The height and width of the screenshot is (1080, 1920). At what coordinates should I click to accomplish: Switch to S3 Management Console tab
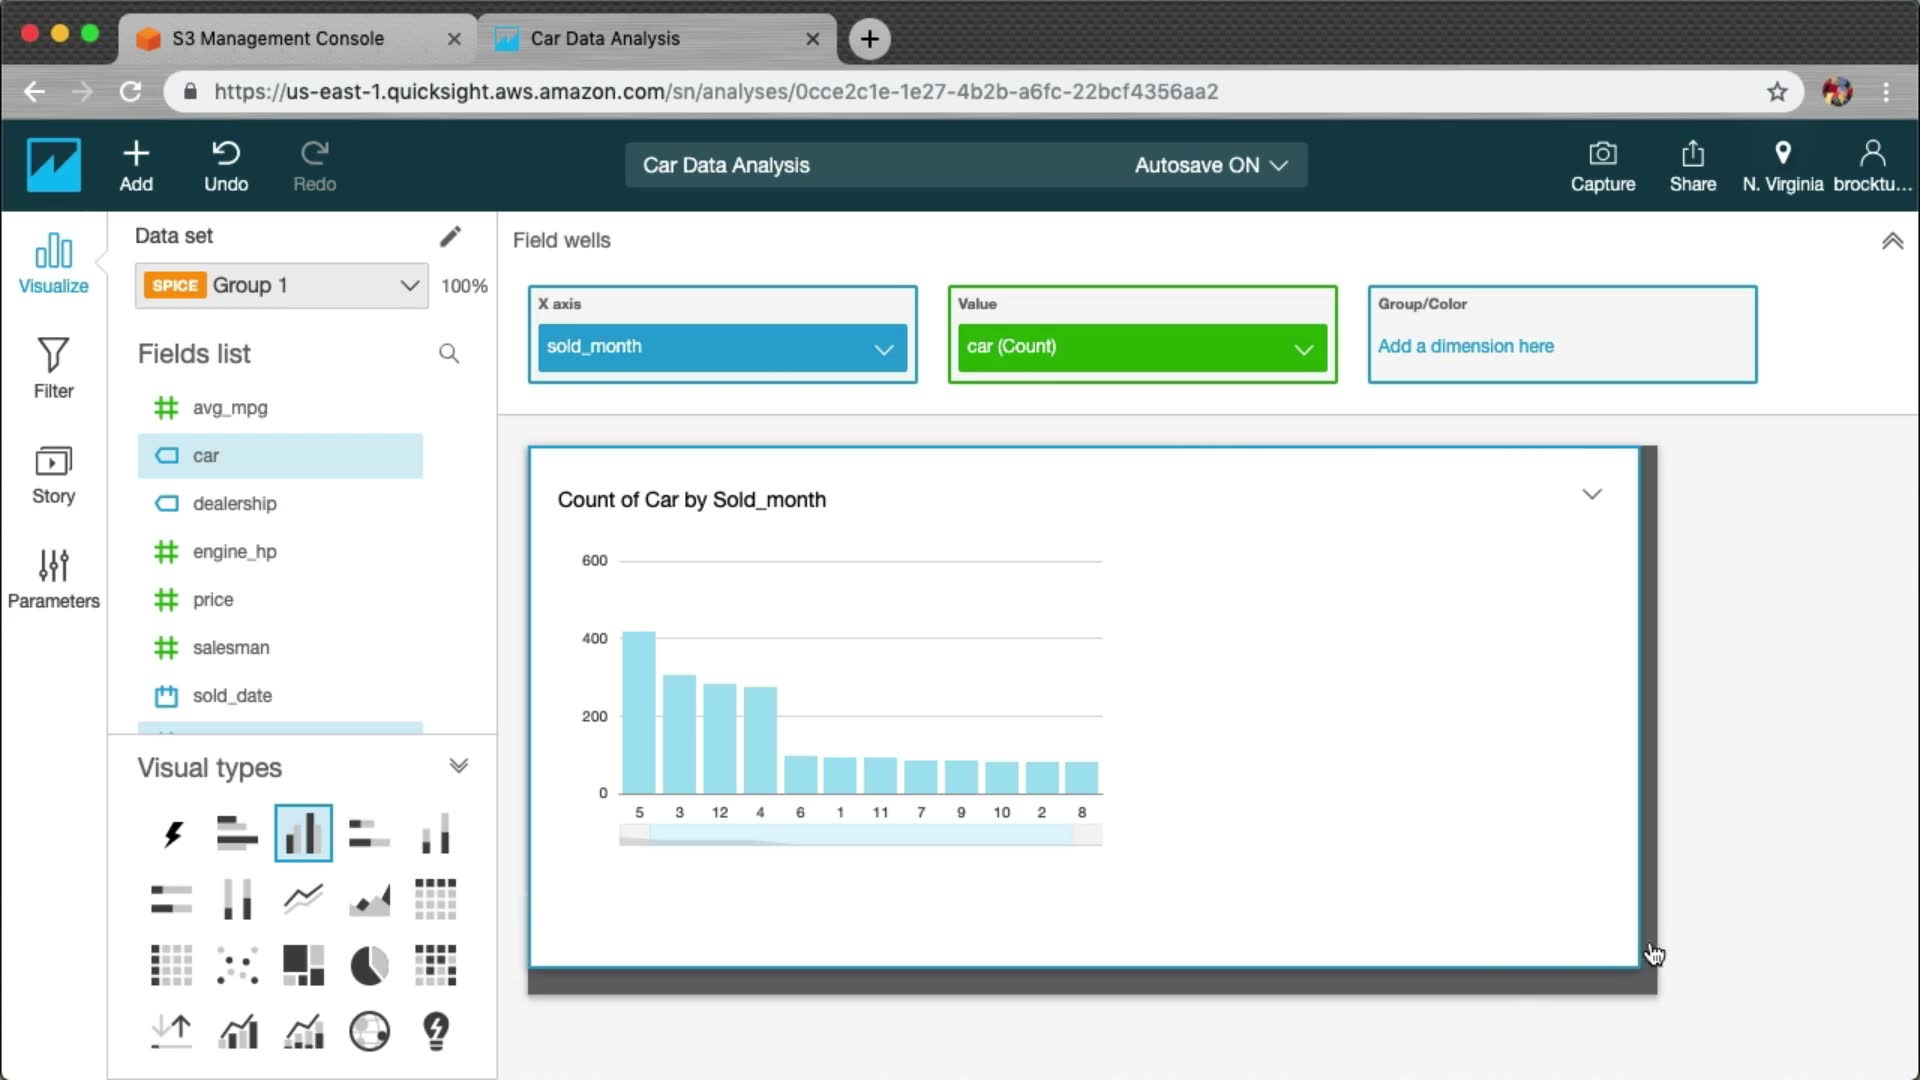[278, 38]
